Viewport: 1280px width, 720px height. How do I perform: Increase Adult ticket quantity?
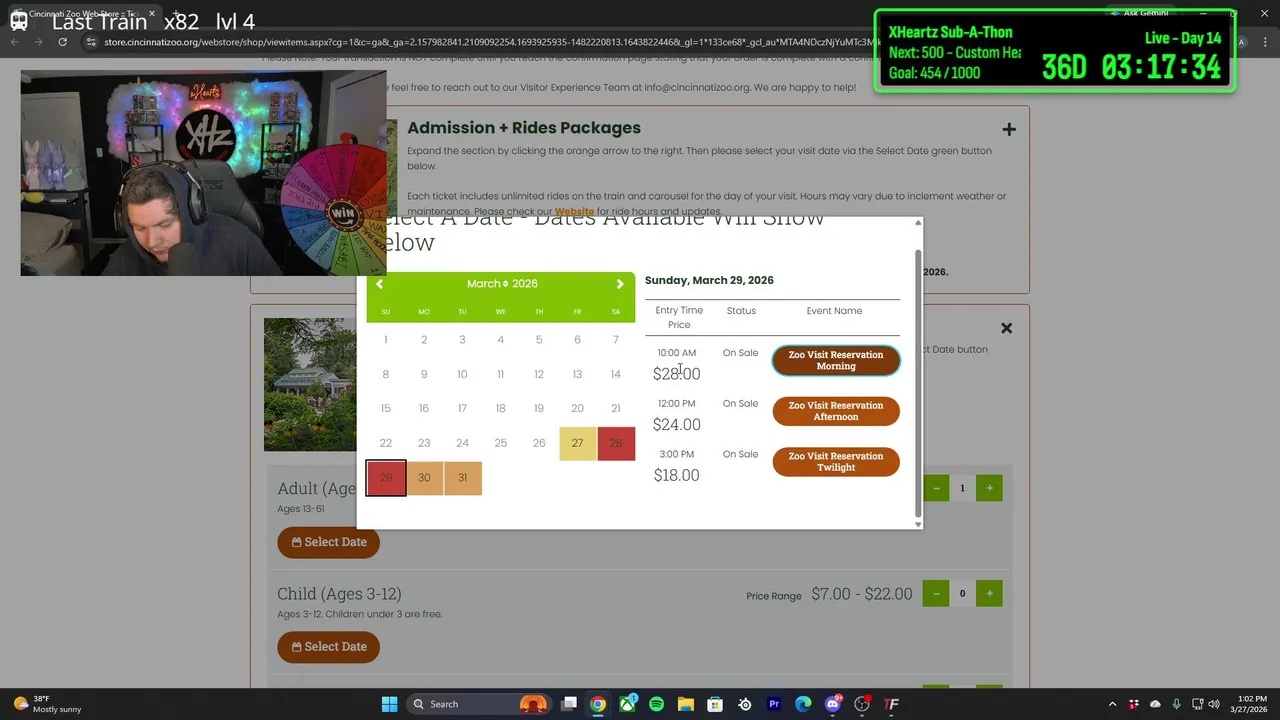coord(989,488)
